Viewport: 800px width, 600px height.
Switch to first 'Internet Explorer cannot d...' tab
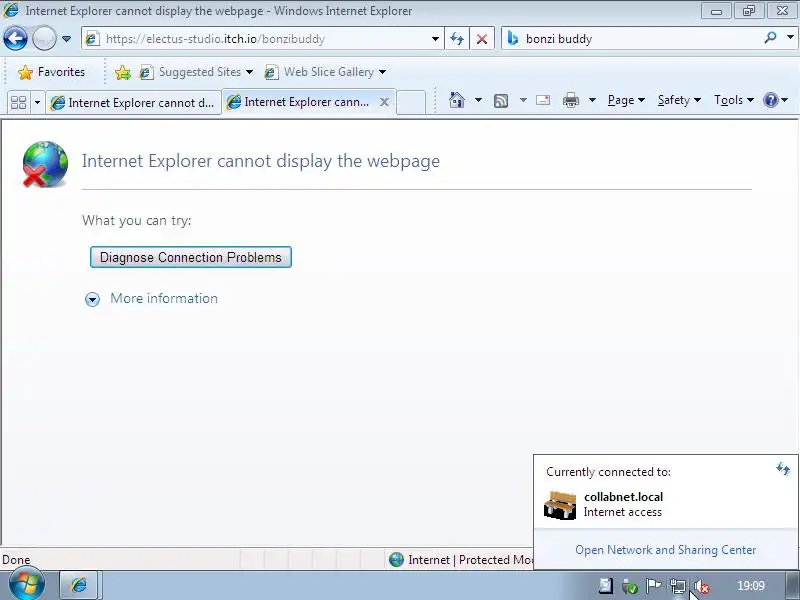point(133,103)
